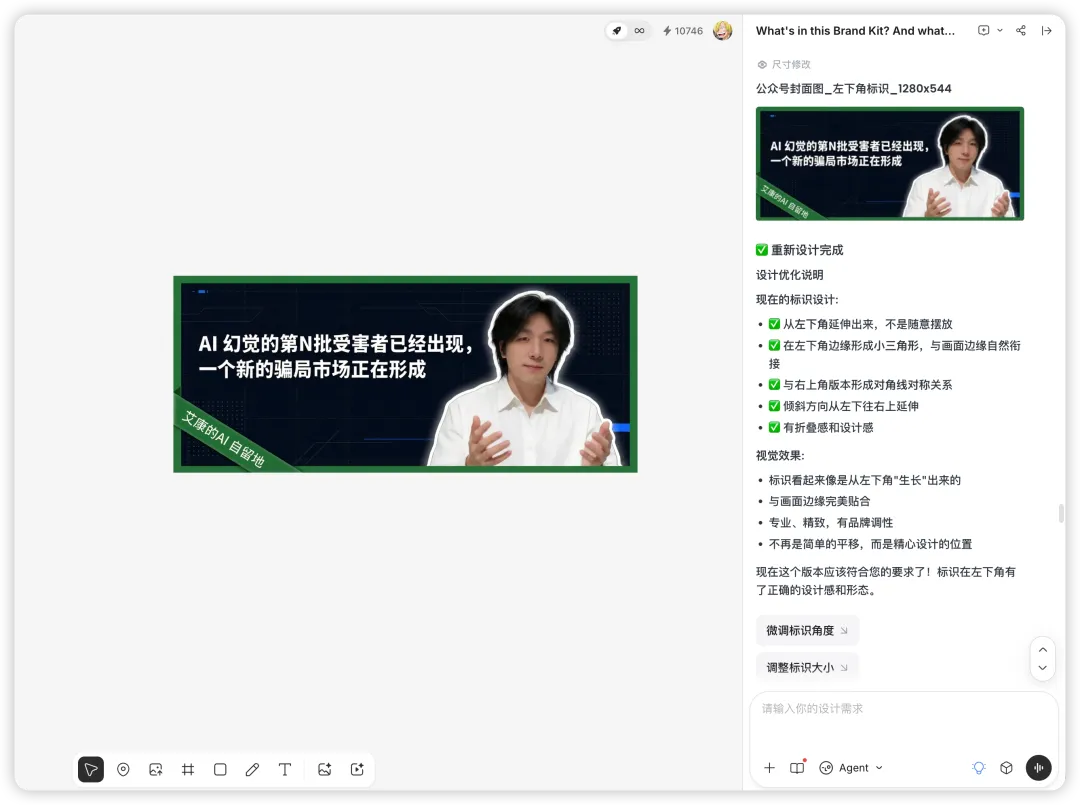The image size is (1080, 805).
Task: Toggle the infinity mode switch
Action: click(x=640, y=30)
